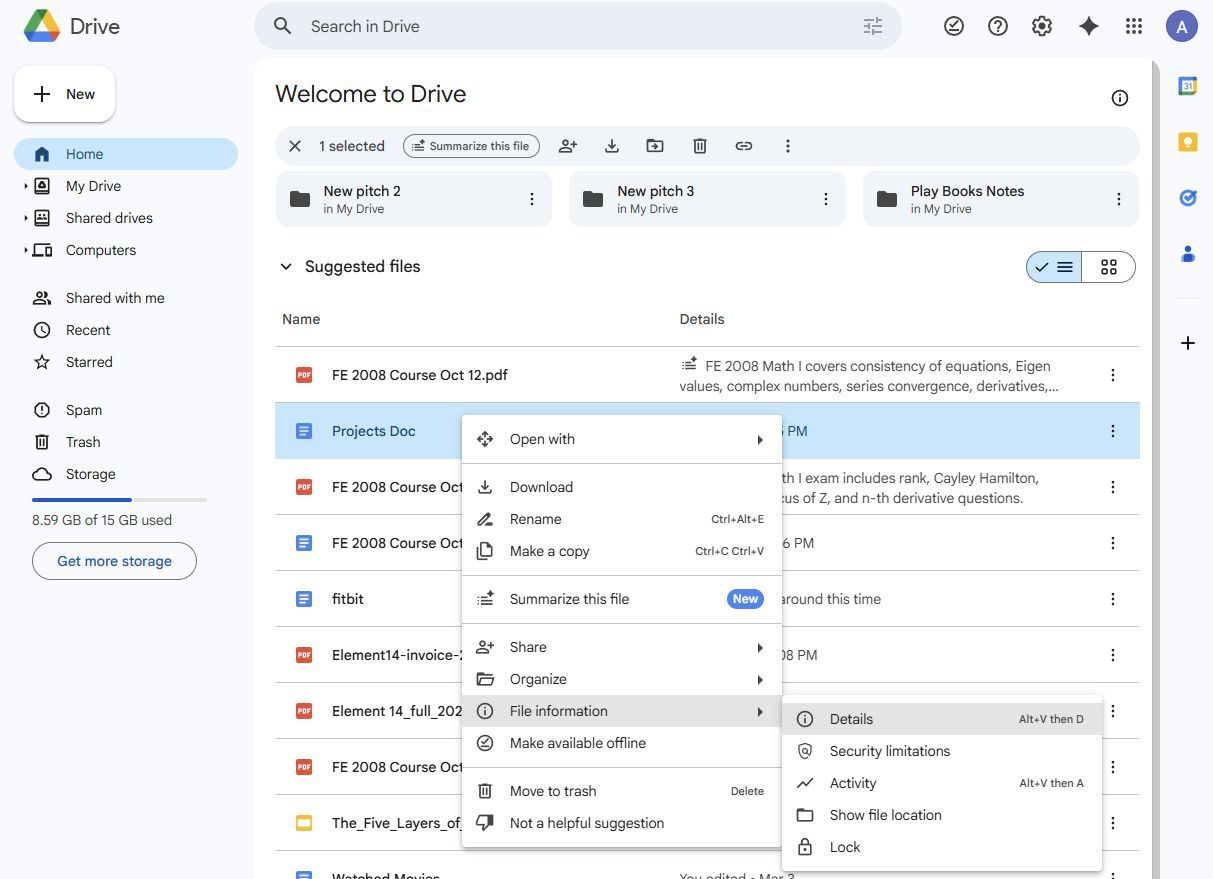
Task: Open more options for New pitch 2
Action: [532, 199]
